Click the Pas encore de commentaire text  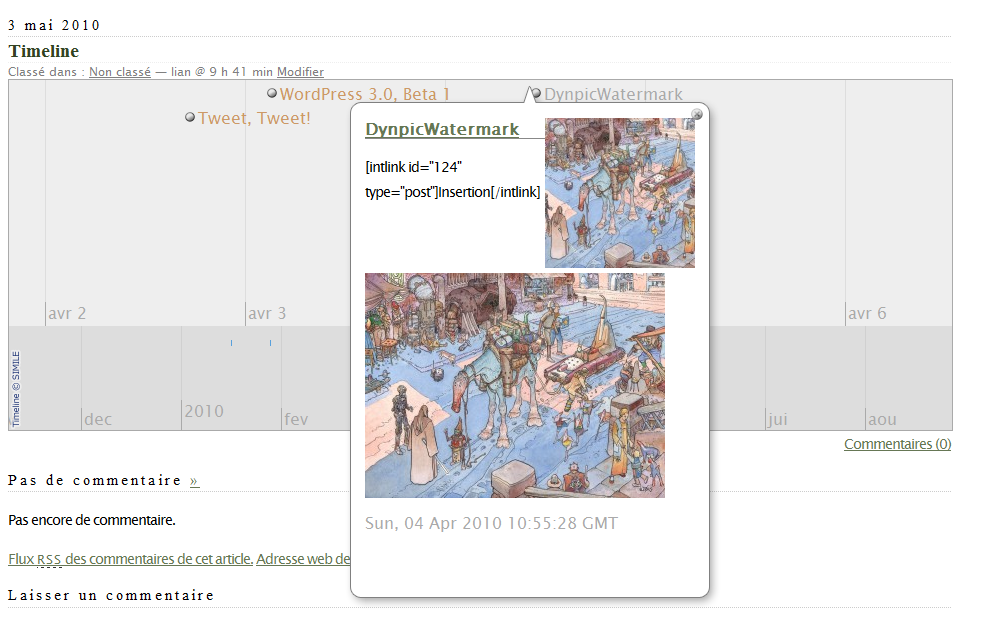tap(91, 520)
